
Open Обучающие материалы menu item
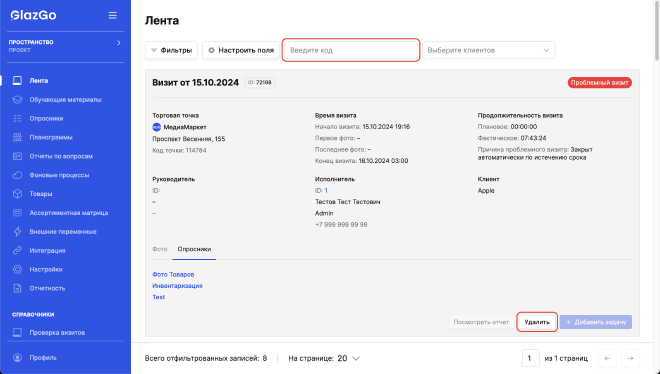point(65,99)
